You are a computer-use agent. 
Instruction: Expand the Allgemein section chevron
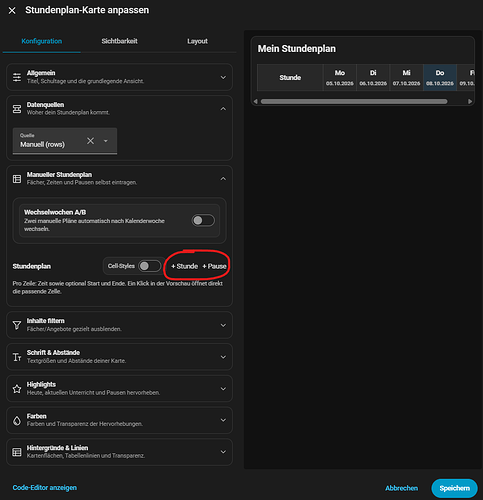pos(223,77)
